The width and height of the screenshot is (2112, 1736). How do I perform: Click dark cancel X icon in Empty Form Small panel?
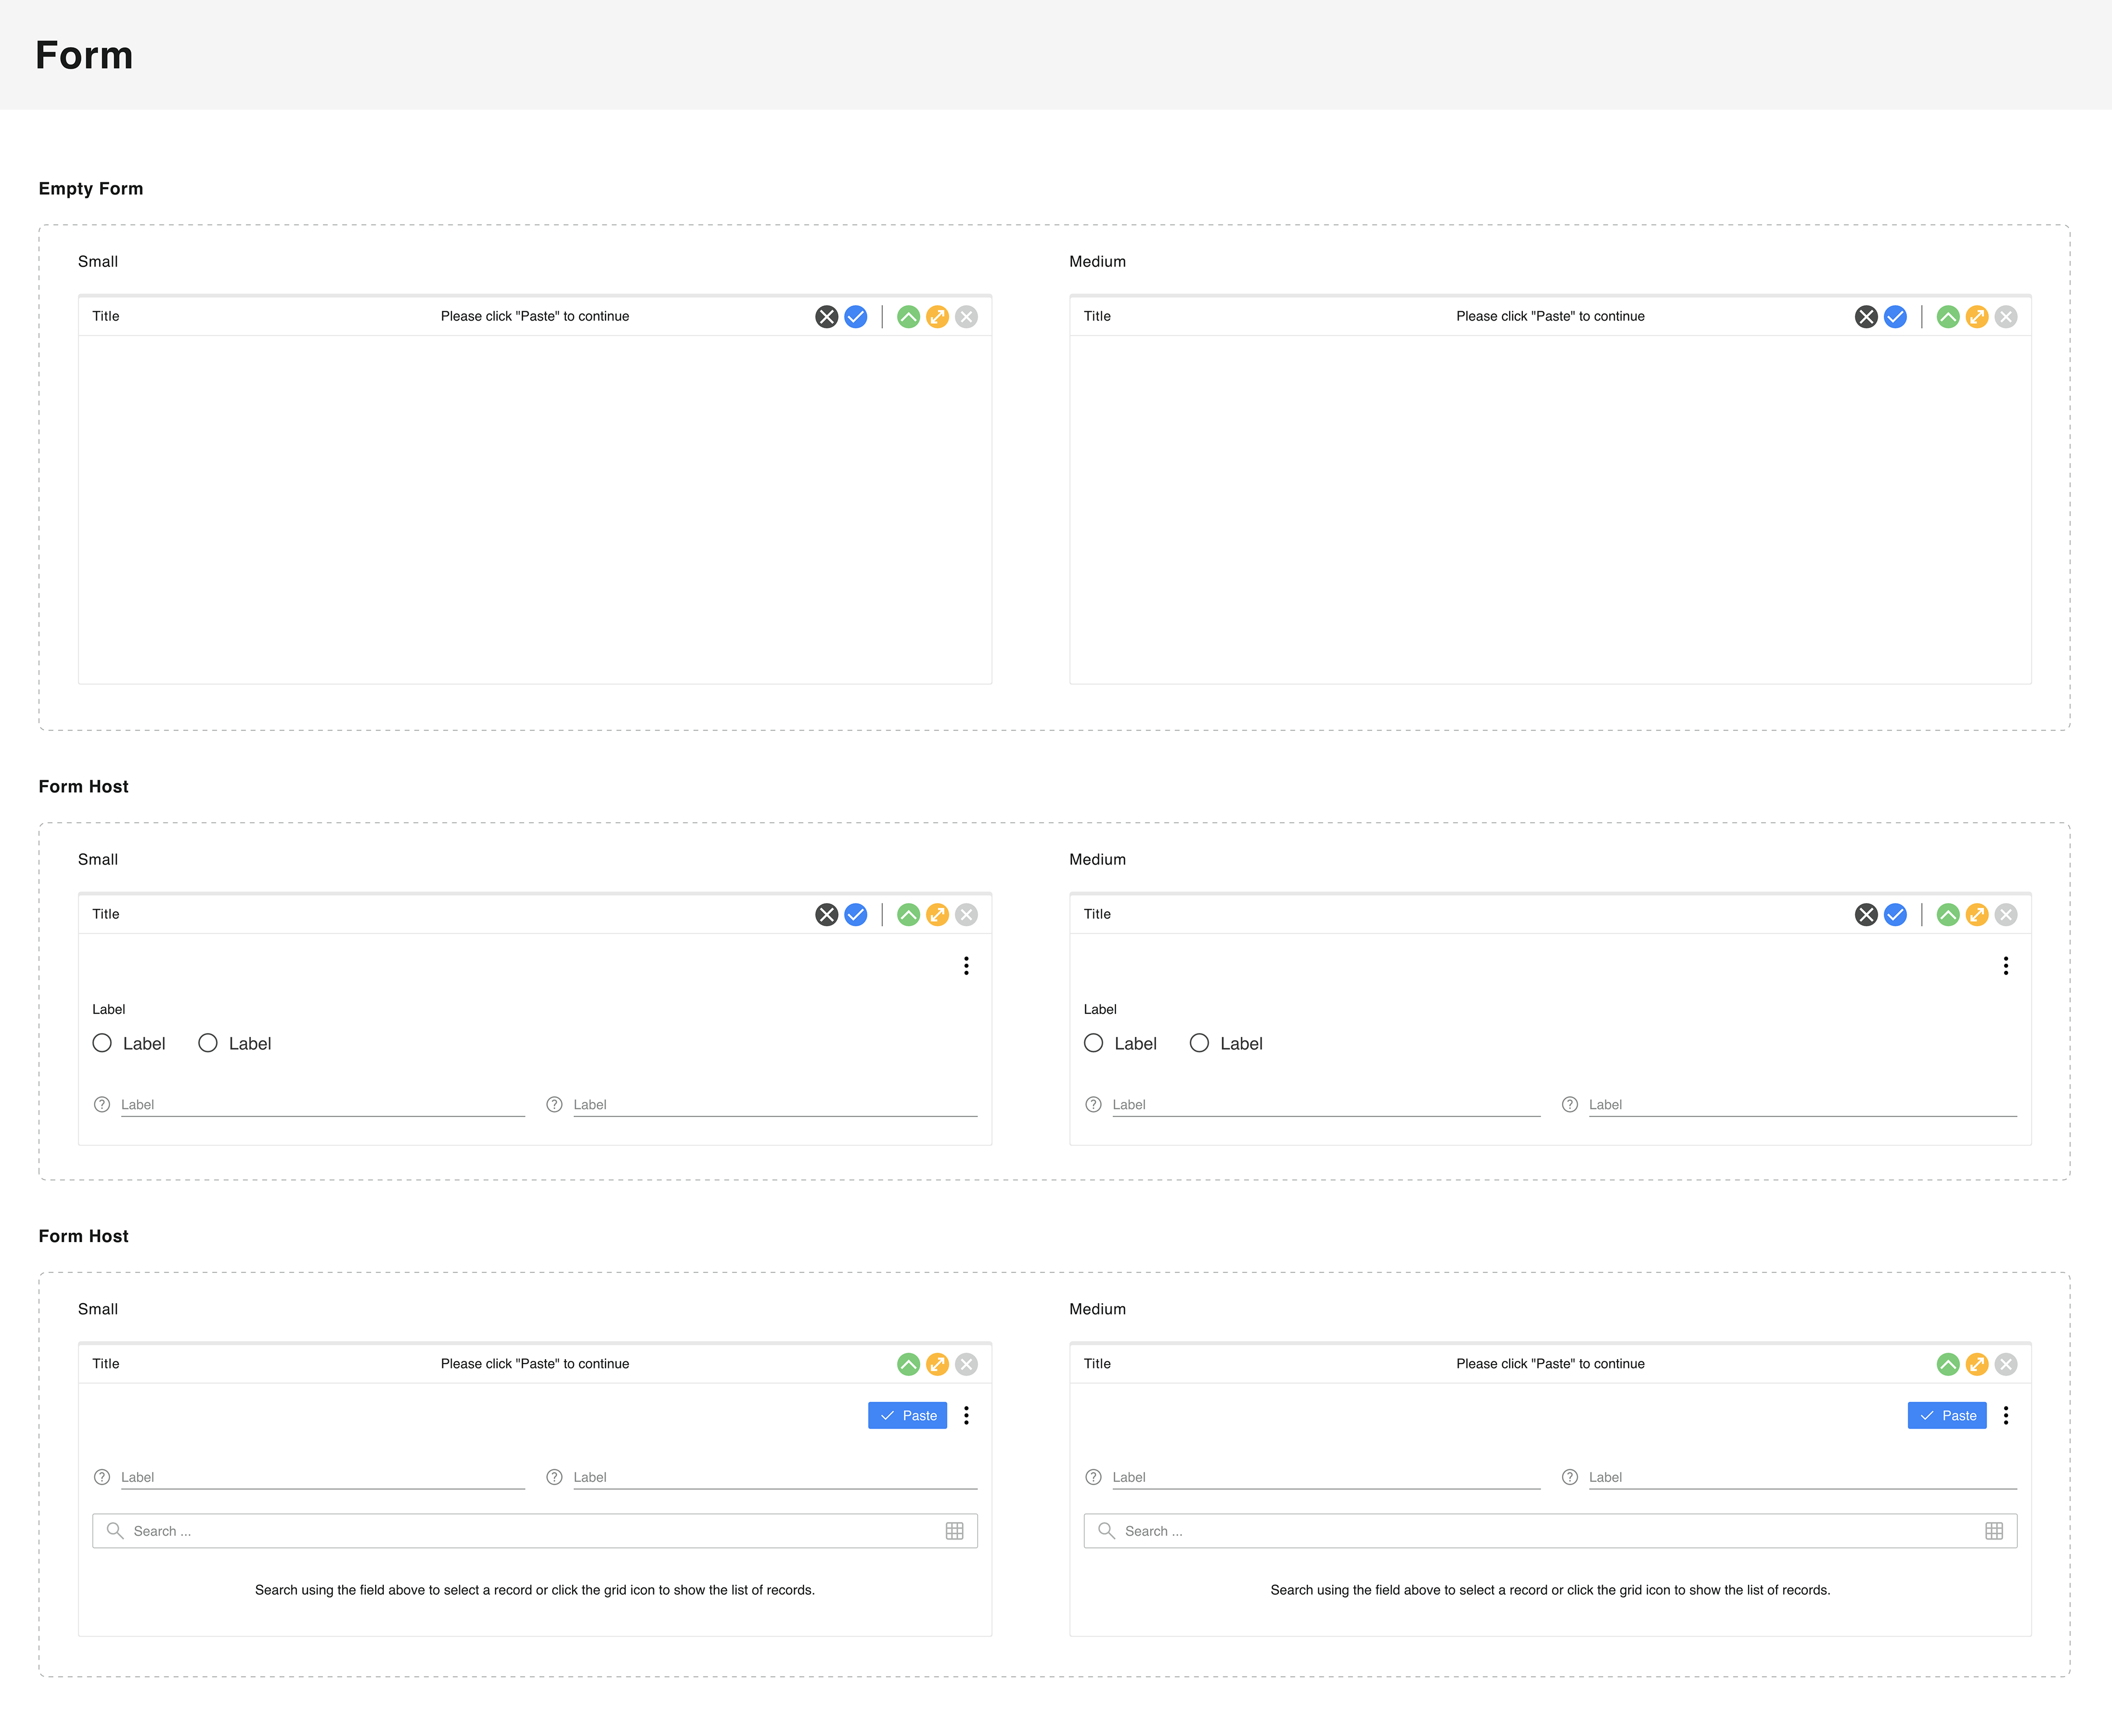click(826, 317)
